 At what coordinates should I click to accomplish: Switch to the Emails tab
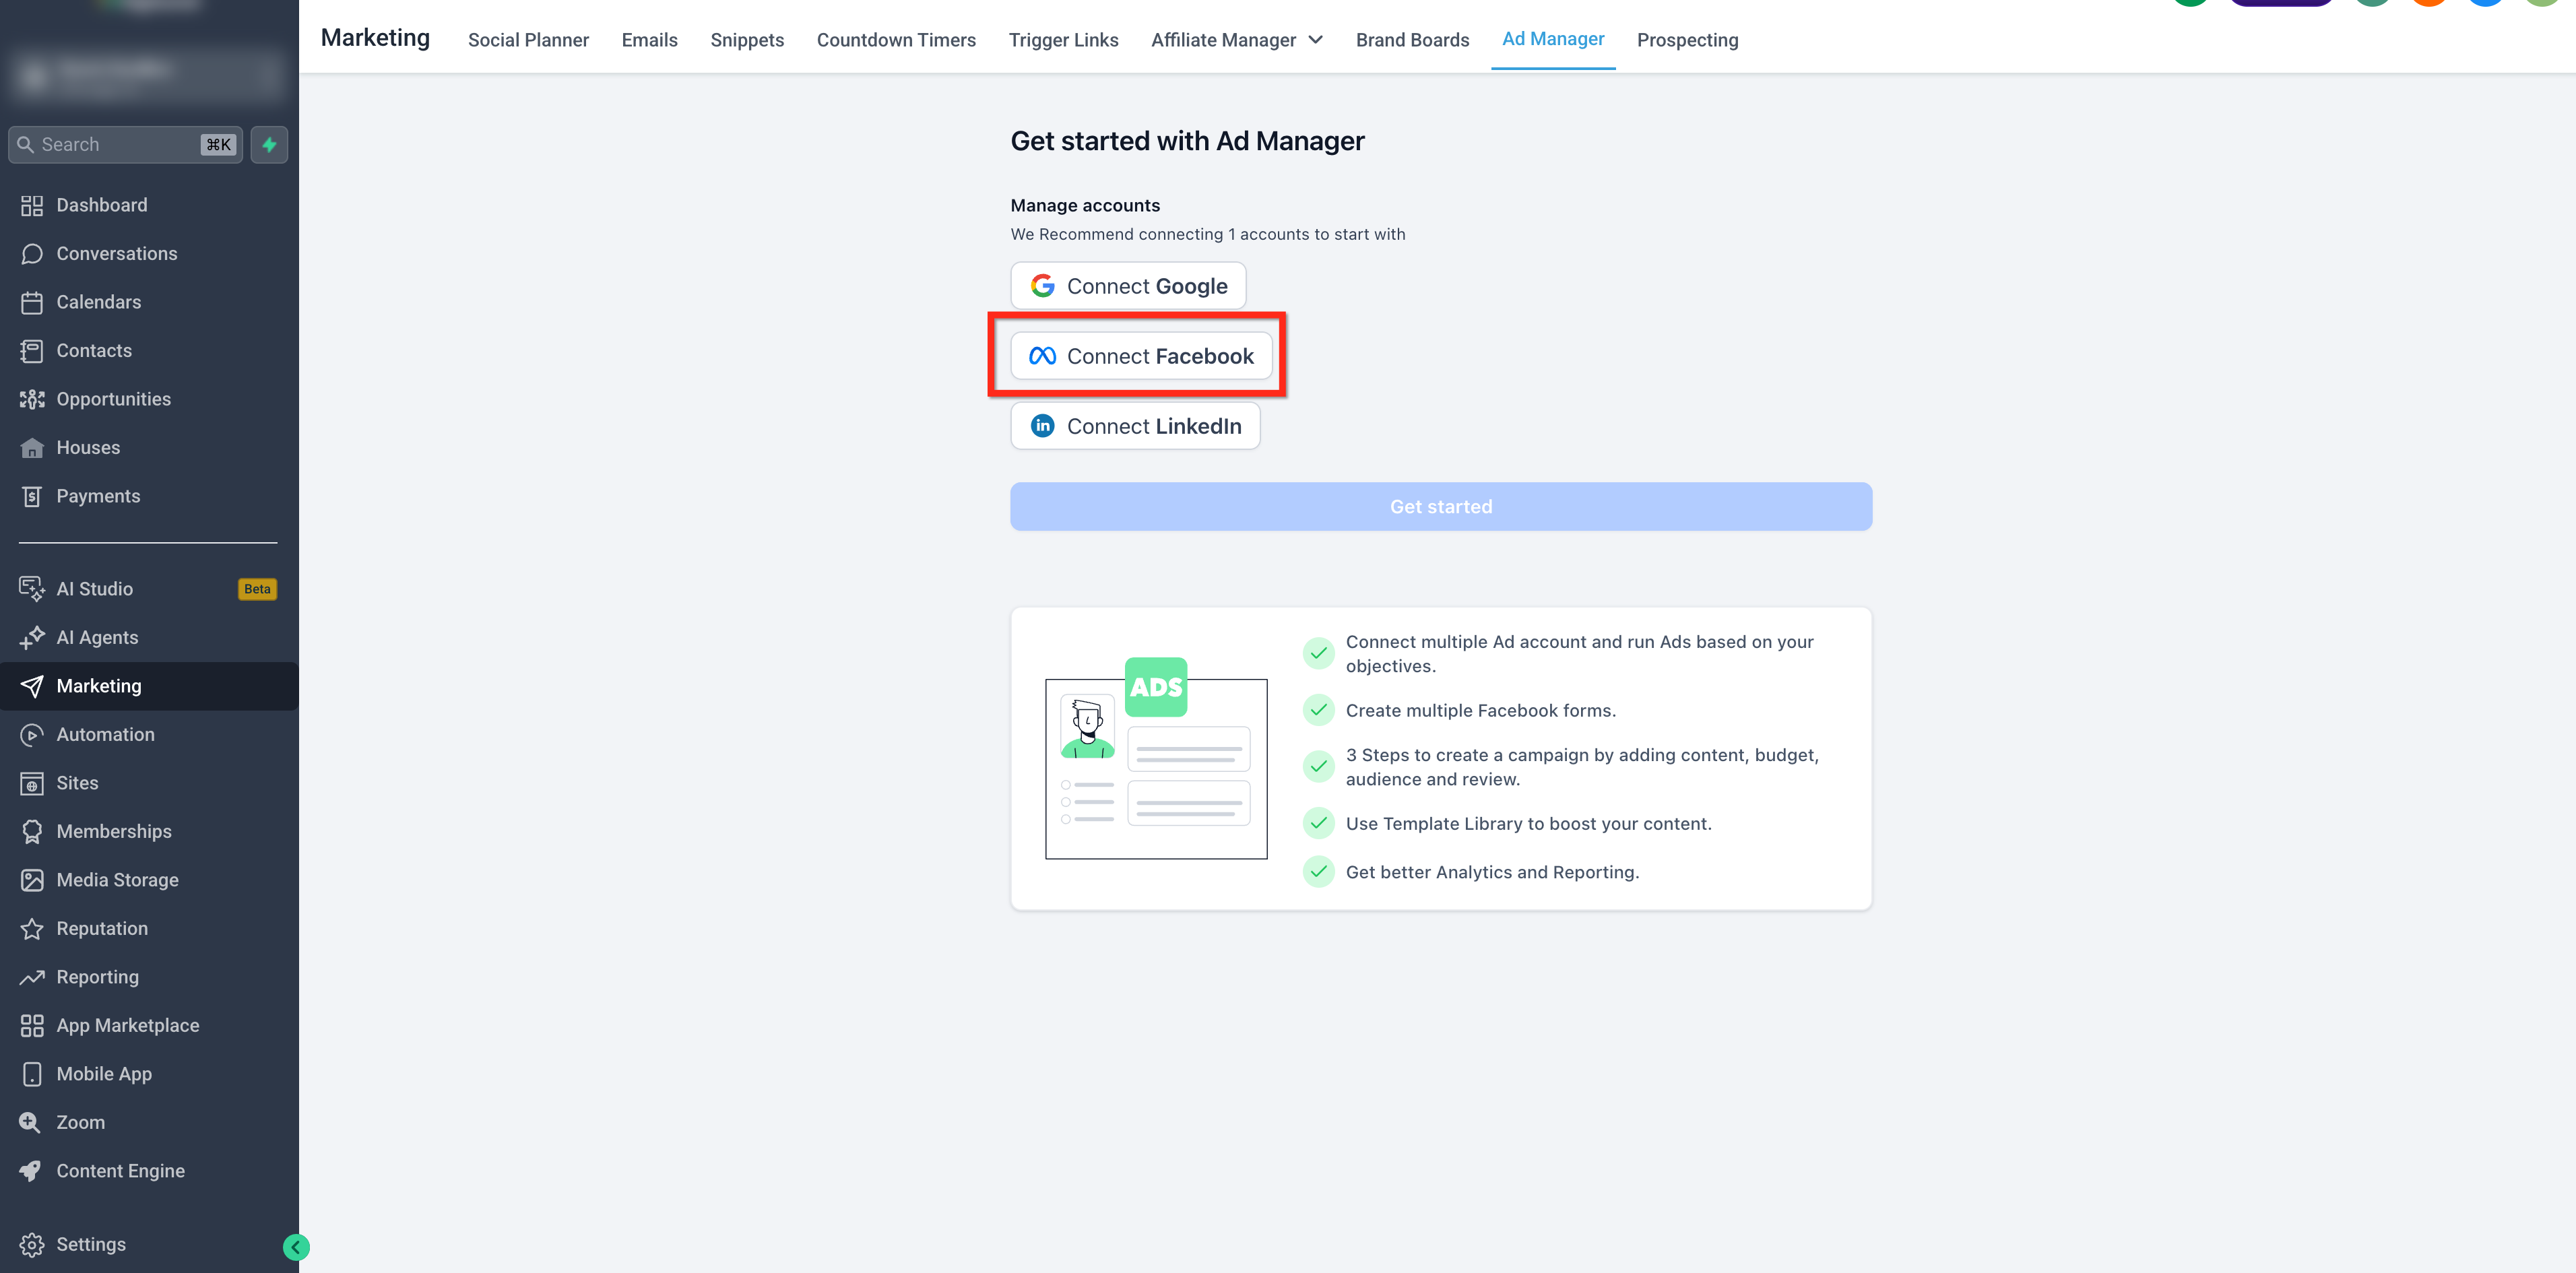(650, 40)
